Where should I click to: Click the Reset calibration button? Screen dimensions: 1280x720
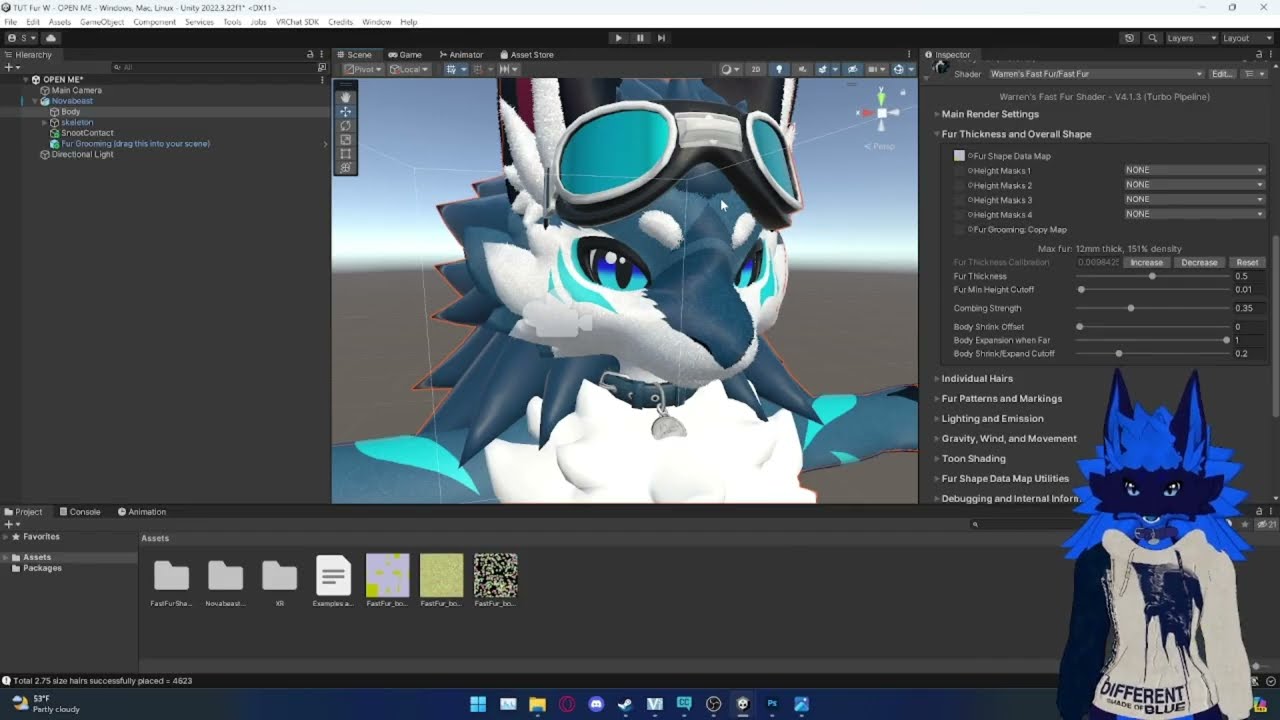coord(1247,262)
